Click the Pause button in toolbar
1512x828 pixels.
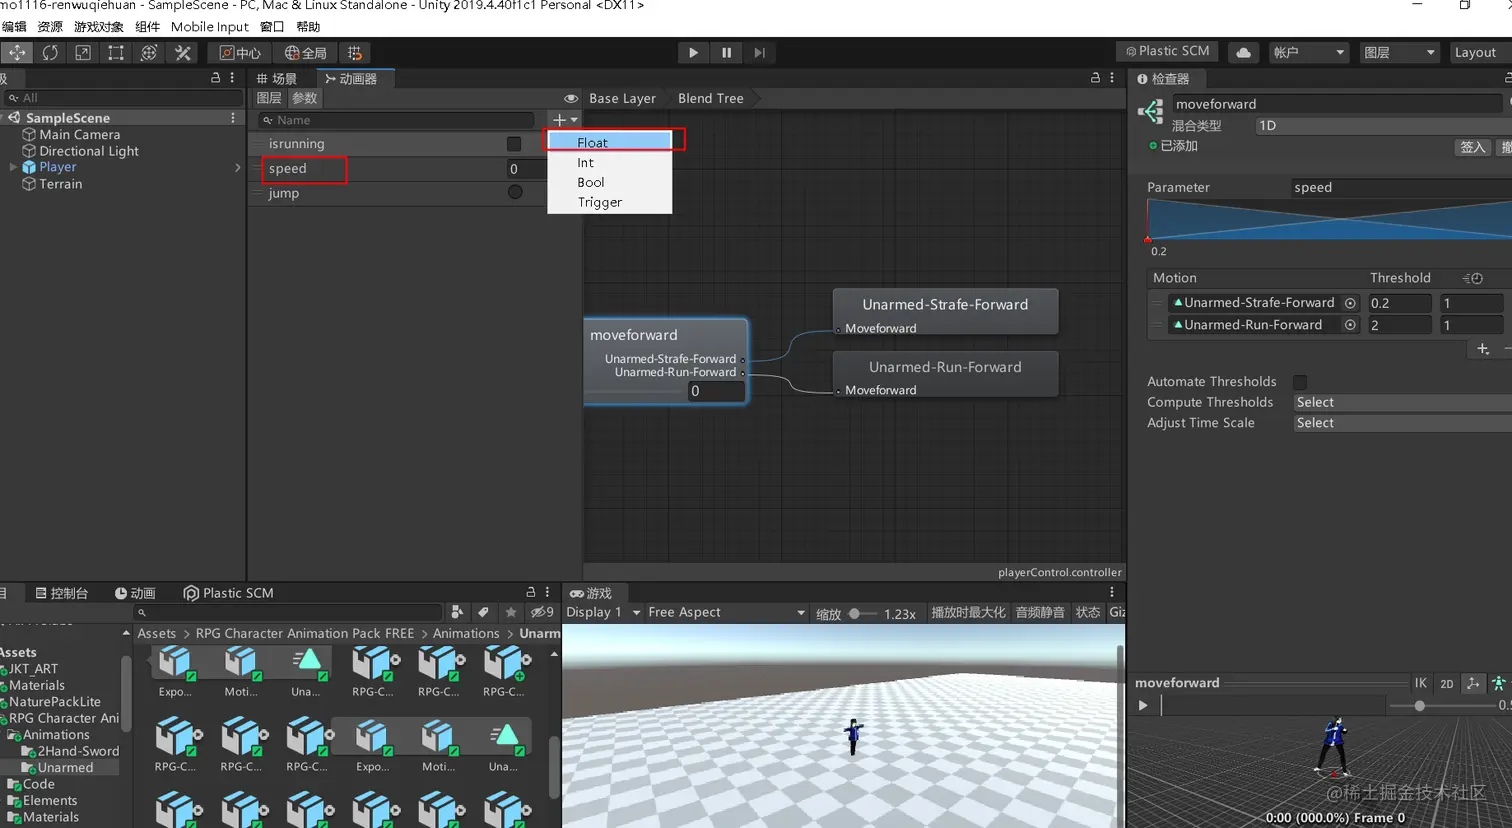click(726, 53)
